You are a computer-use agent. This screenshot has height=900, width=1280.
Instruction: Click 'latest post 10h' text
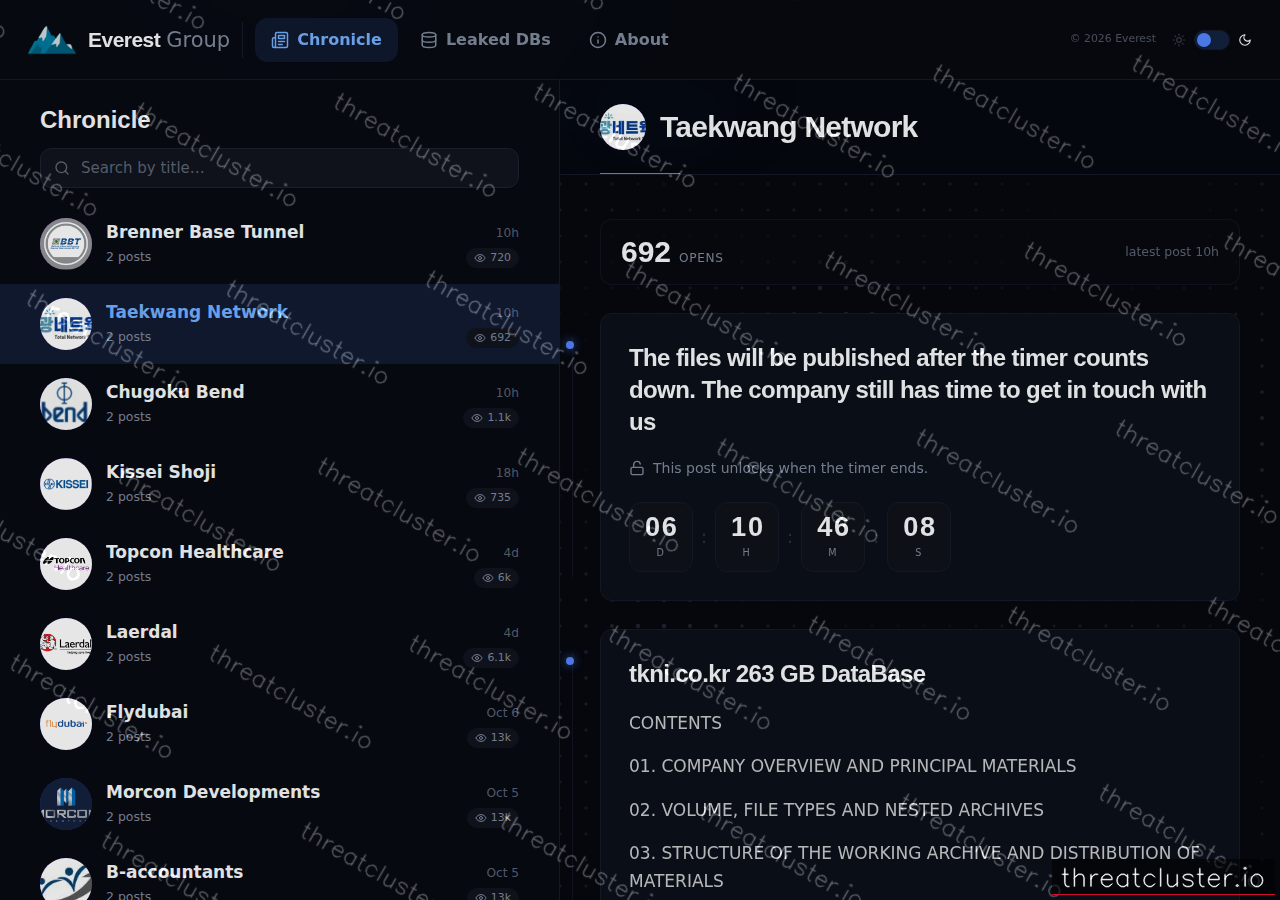tap(1172, 252)
